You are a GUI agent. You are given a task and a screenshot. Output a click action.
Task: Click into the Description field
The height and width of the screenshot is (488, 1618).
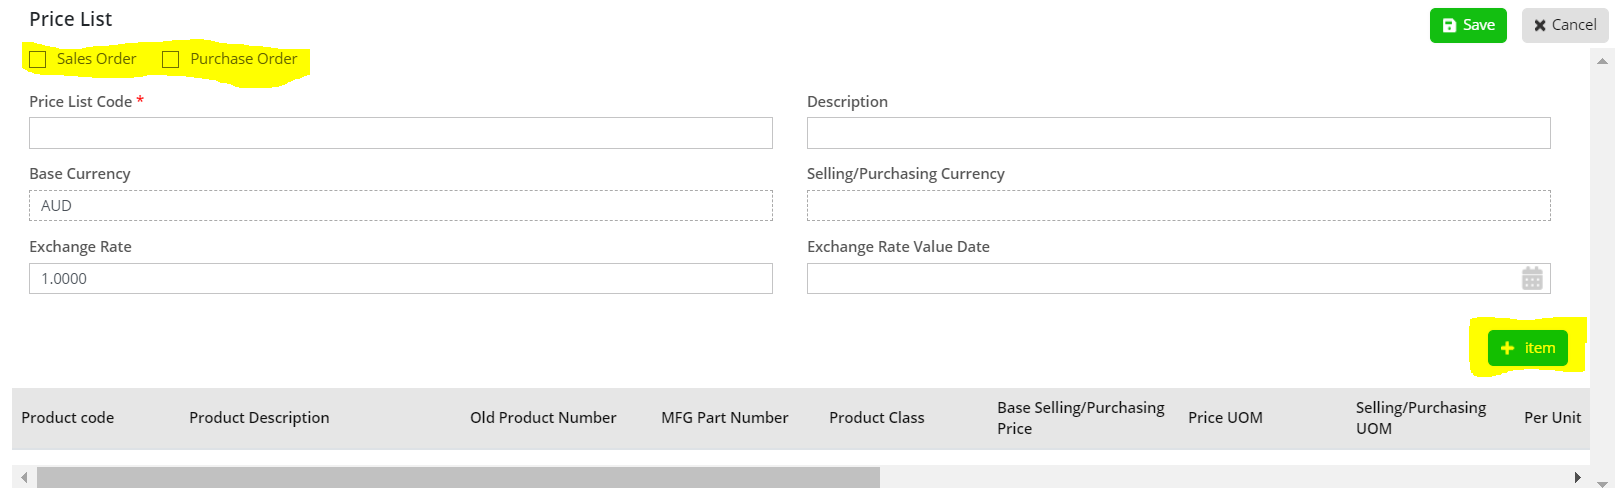click(x=1178, y=133)
